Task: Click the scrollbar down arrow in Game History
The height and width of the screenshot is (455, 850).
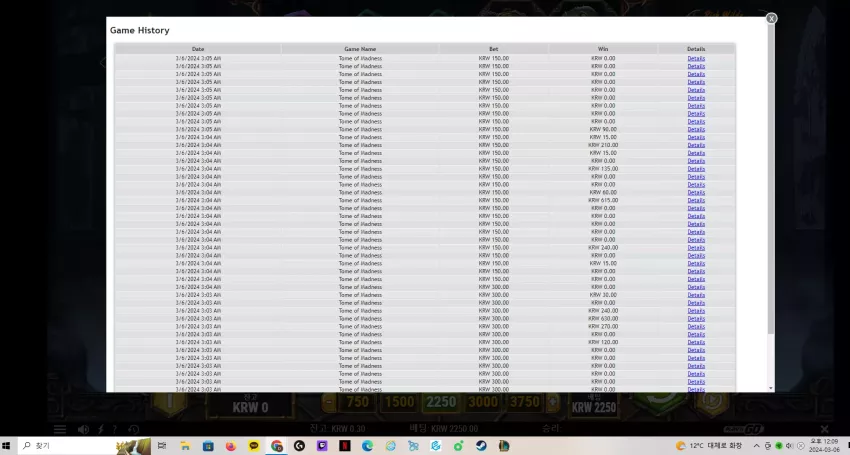Action: point(771,388)
